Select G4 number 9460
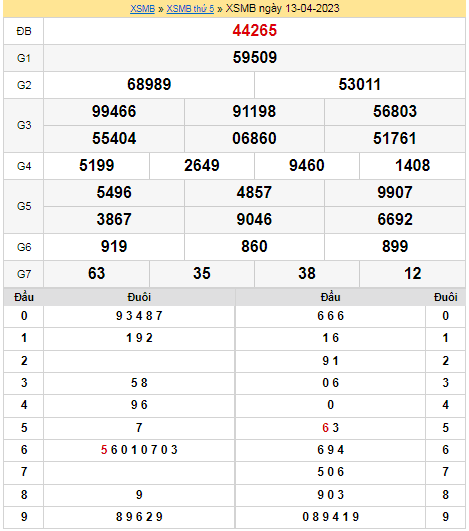 (x=307, y=166)
